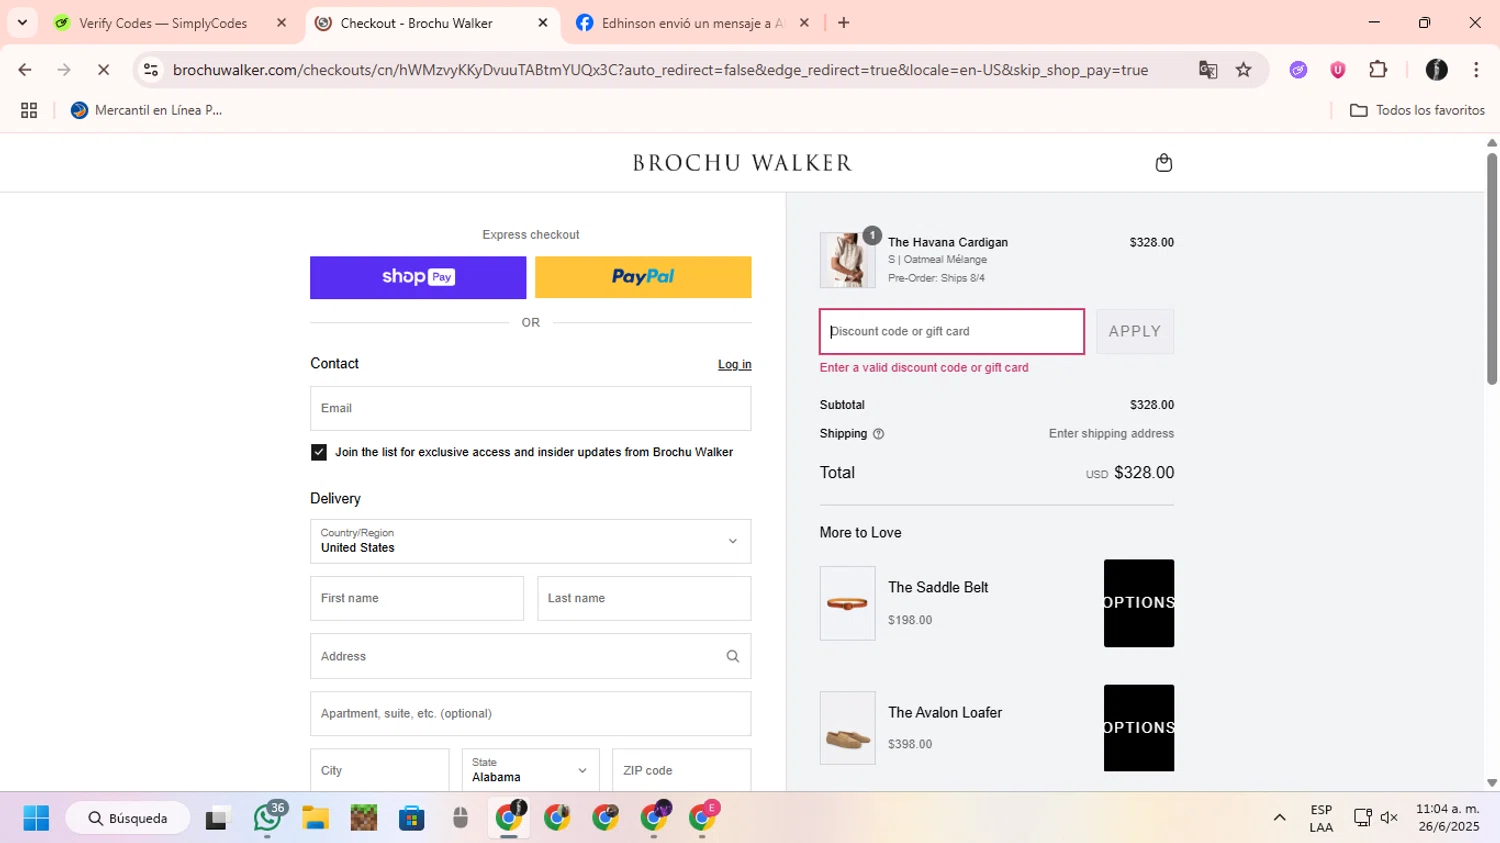The height and width of the screenshot is (843, 1500).
Task: Open the Country/Region dropdown
Action: [530, 541]
